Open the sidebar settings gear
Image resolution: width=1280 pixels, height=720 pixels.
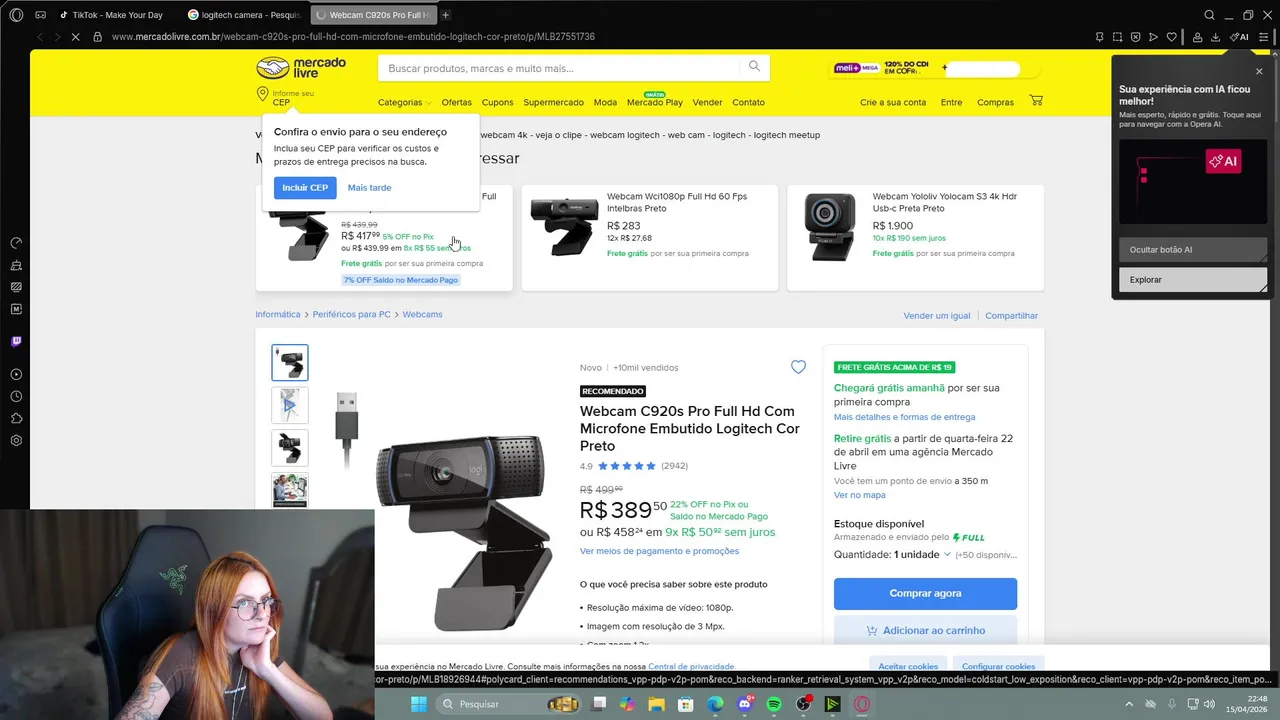[x=16, y=440]
